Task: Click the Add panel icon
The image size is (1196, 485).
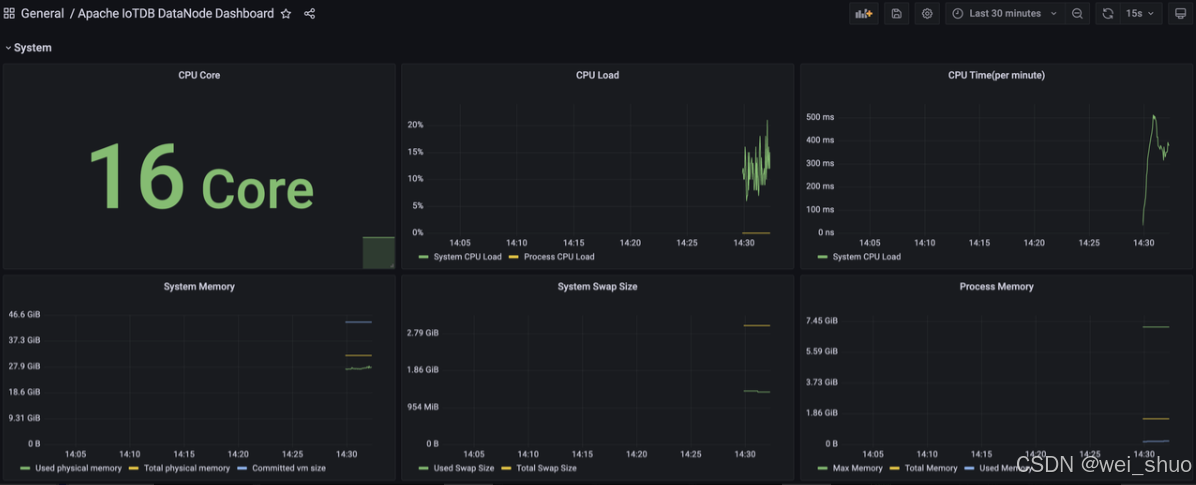Action: [862, 14]
